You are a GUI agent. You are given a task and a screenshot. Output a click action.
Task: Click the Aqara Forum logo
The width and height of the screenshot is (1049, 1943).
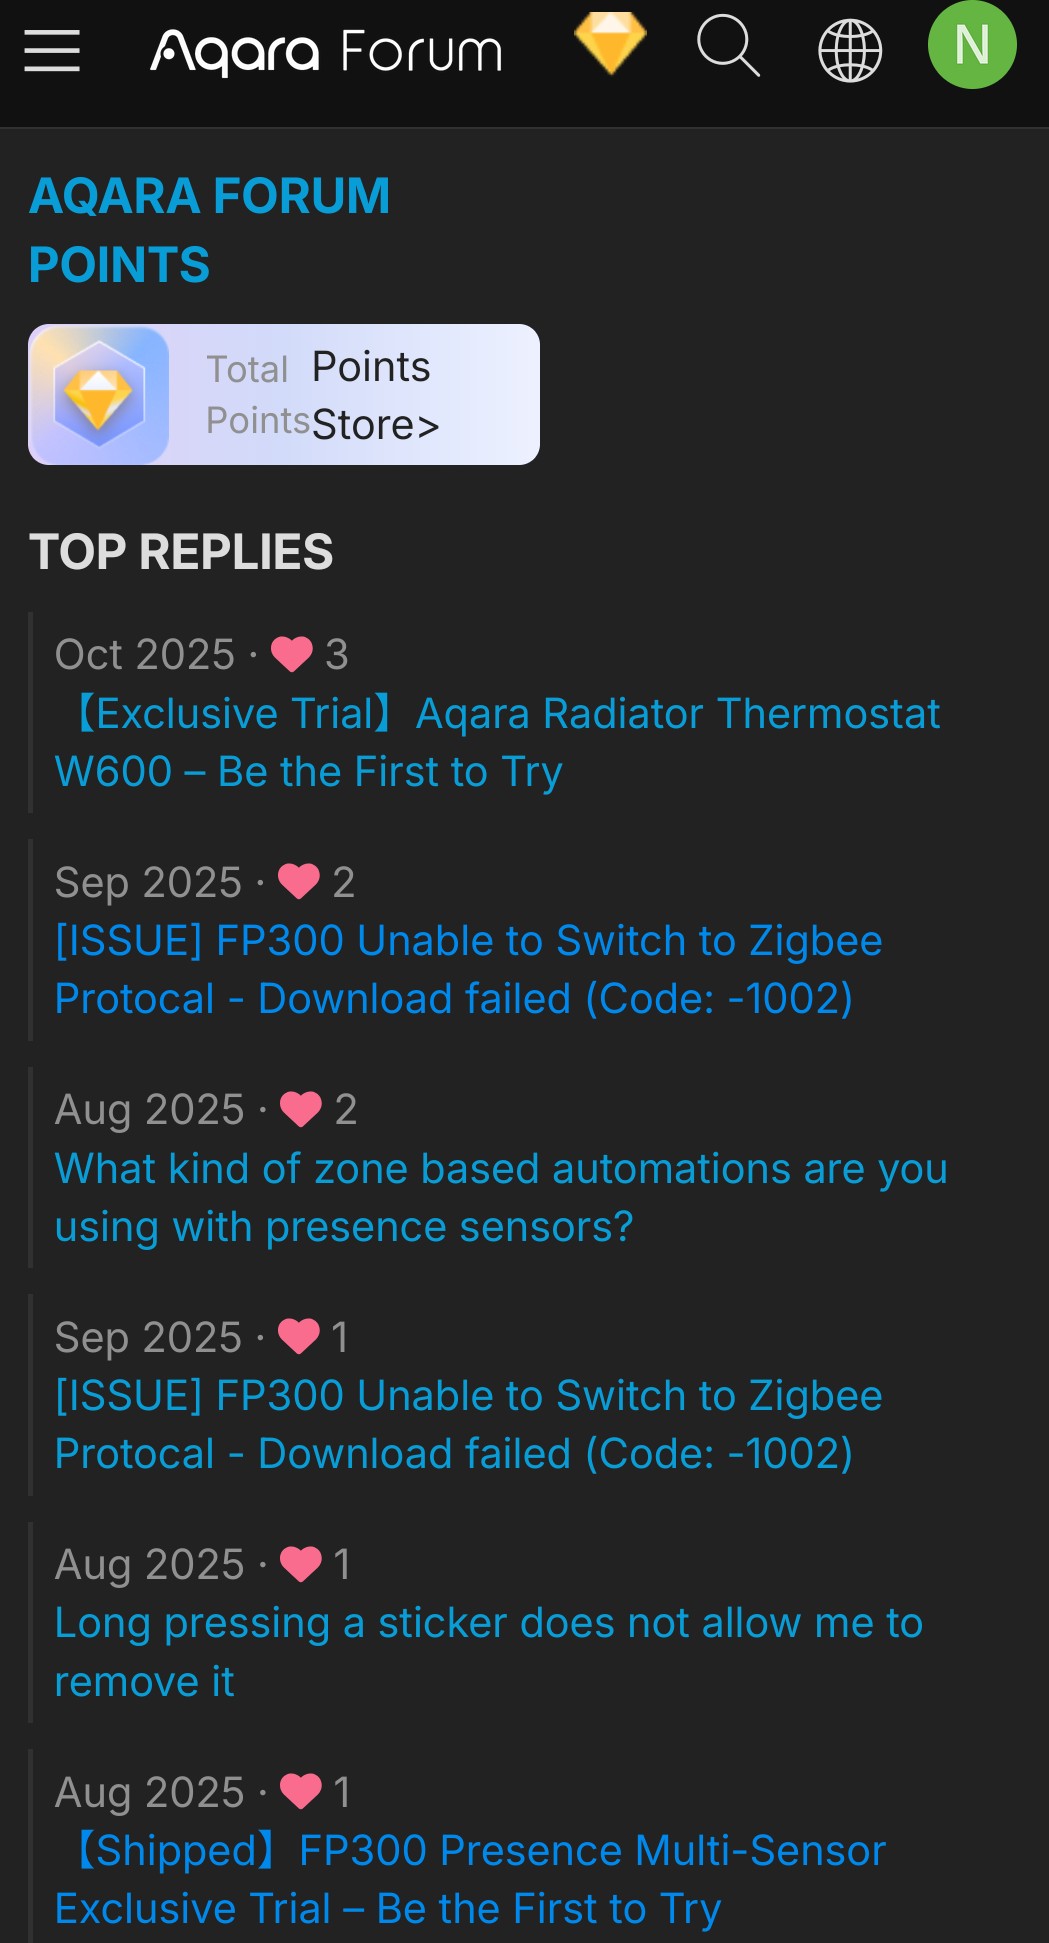(326, 52)
